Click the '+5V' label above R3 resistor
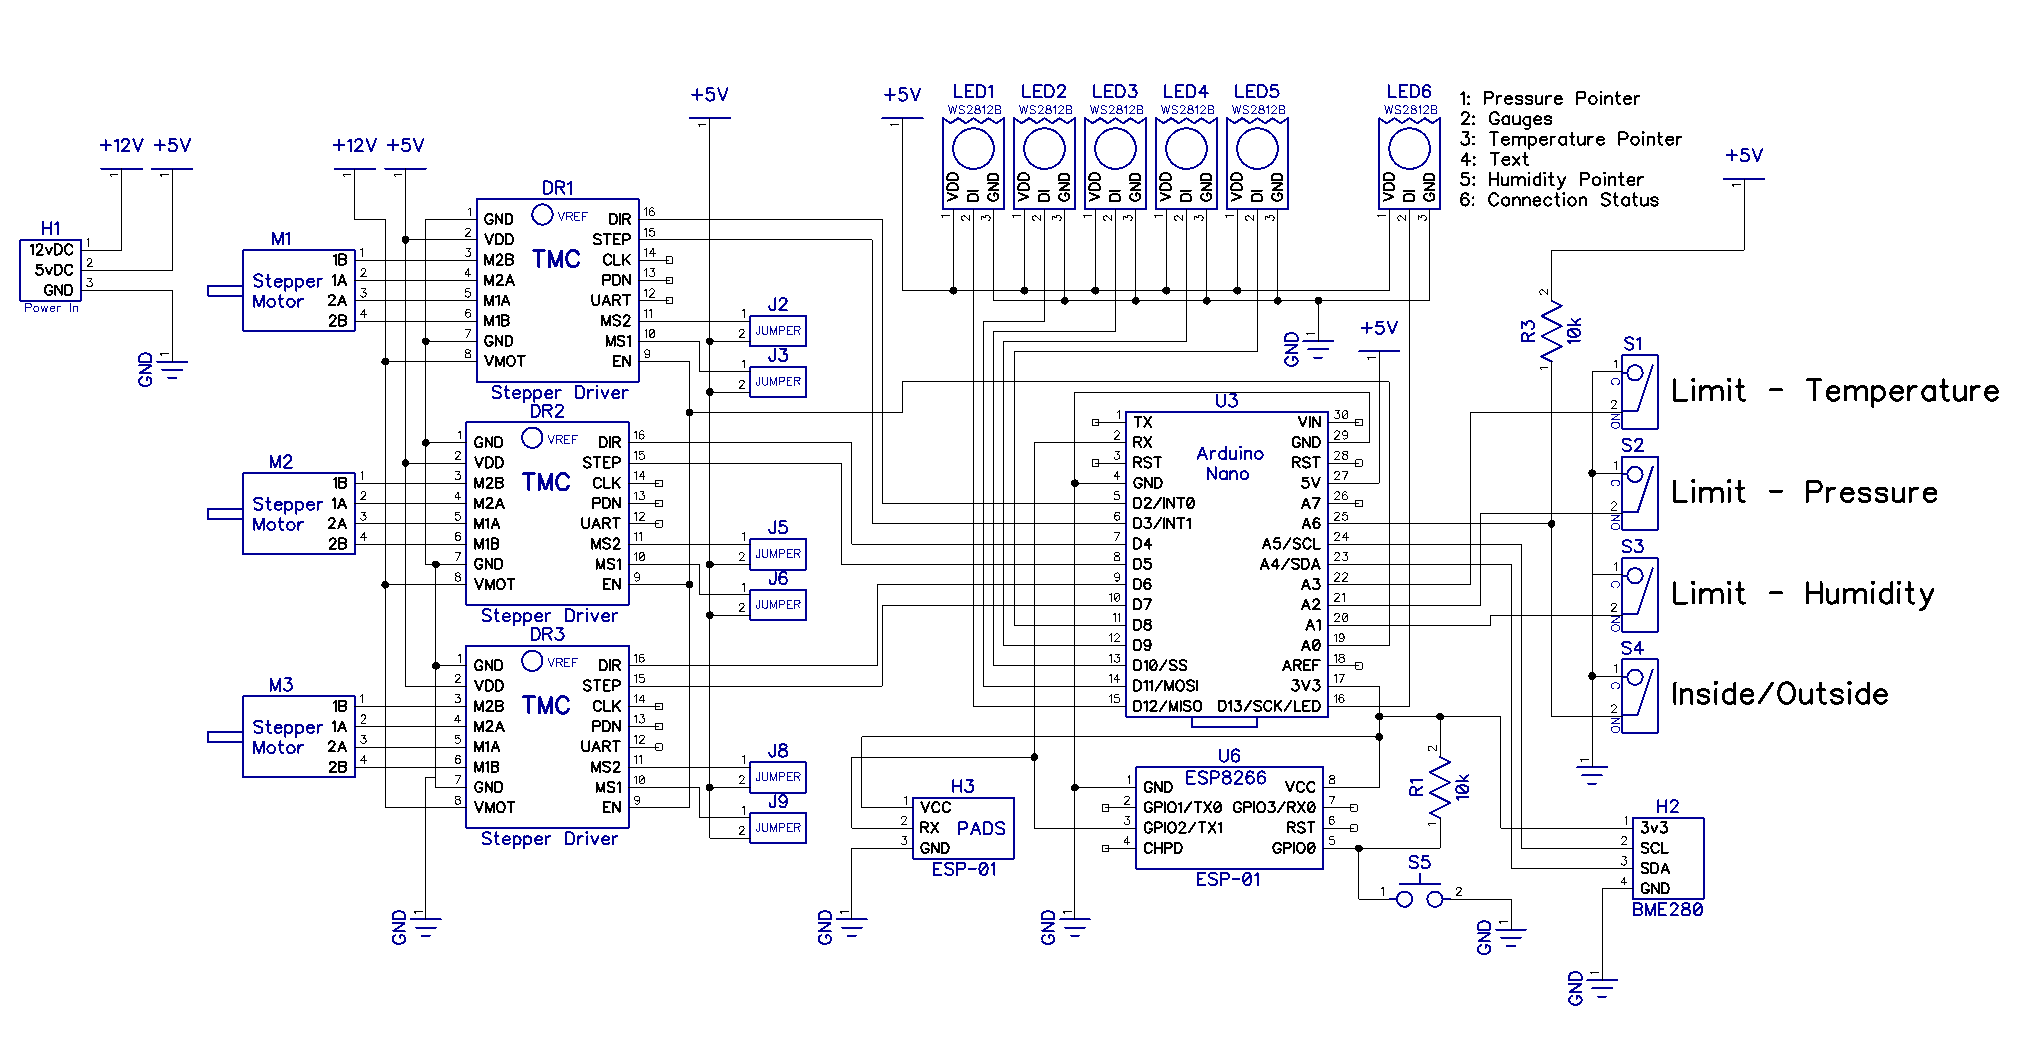Viewport: 2023px width, 1064px height. 1743,155
